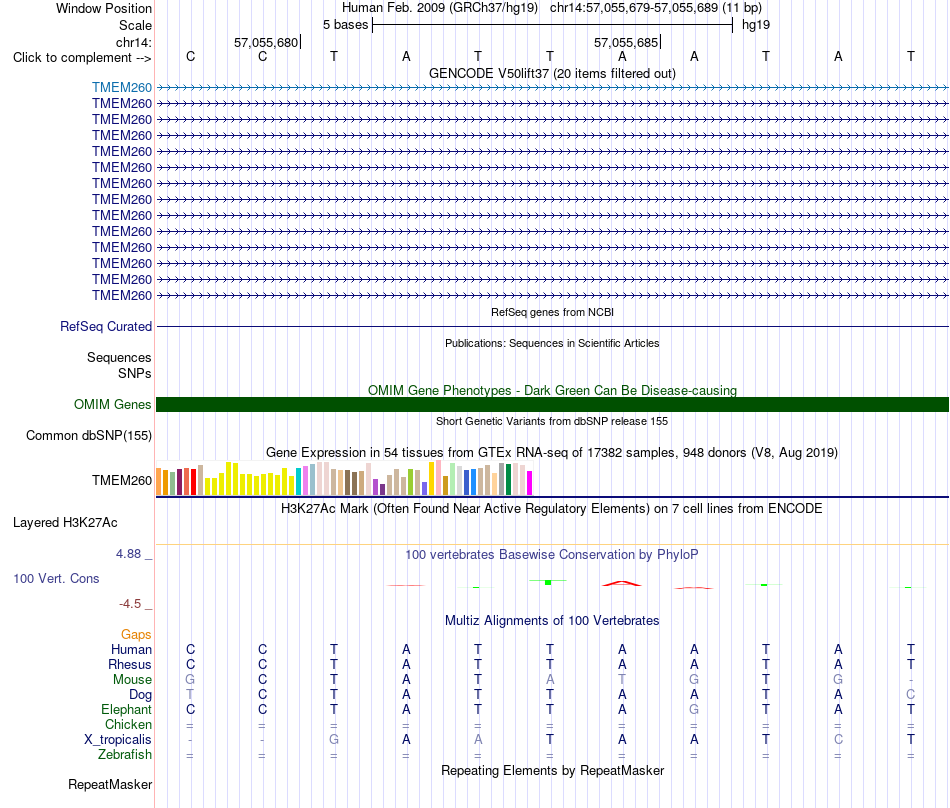Open the GTEx Gene Expression track title
Image resolution: width=950 pixels, height=808 pixels.
[552, 452]
